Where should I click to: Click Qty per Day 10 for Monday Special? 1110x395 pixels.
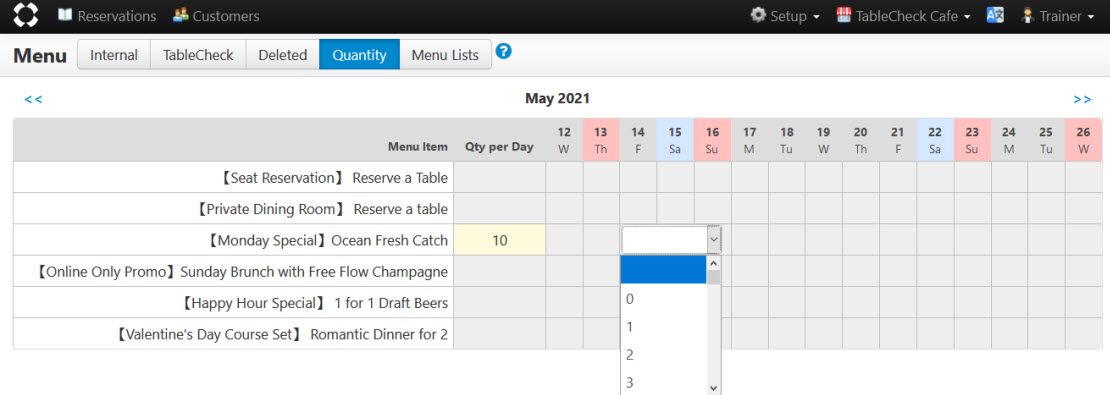[x=500, y=240]
